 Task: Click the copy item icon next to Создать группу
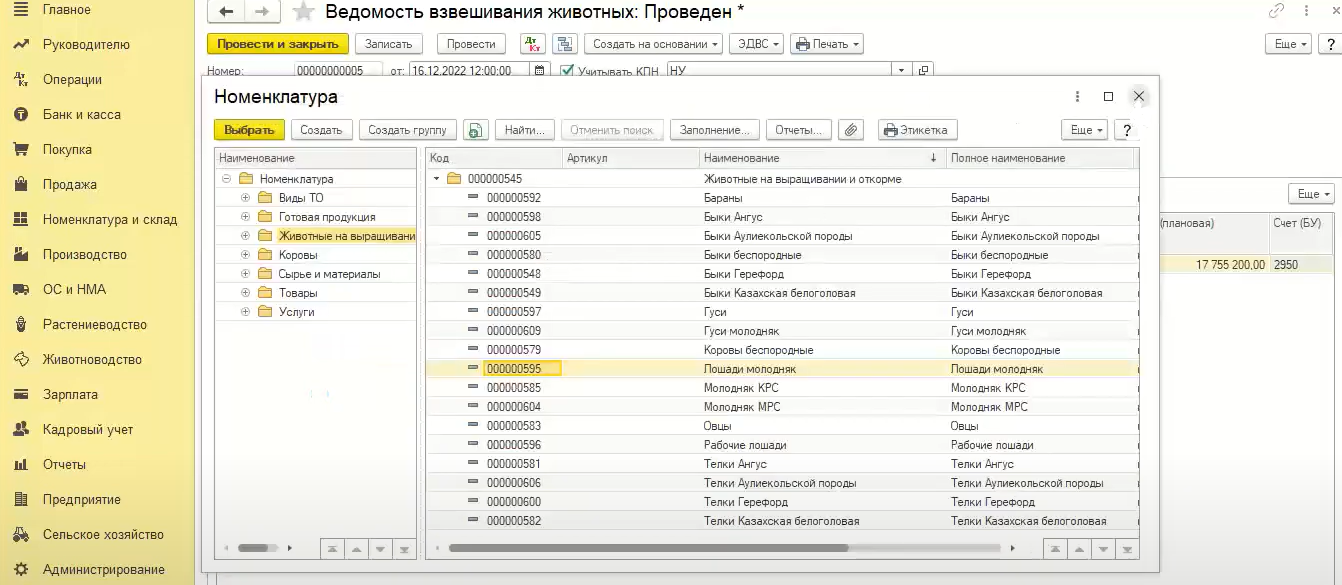click(476, 130)
